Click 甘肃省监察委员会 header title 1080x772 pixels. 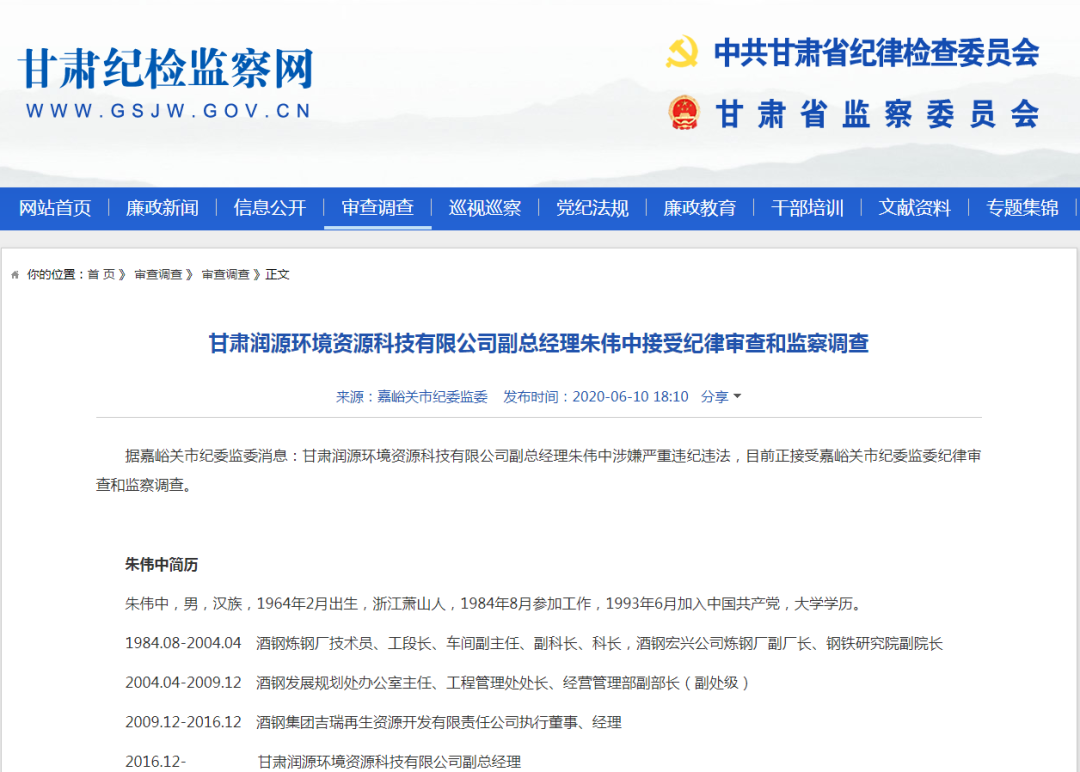(x=877, y=114)
